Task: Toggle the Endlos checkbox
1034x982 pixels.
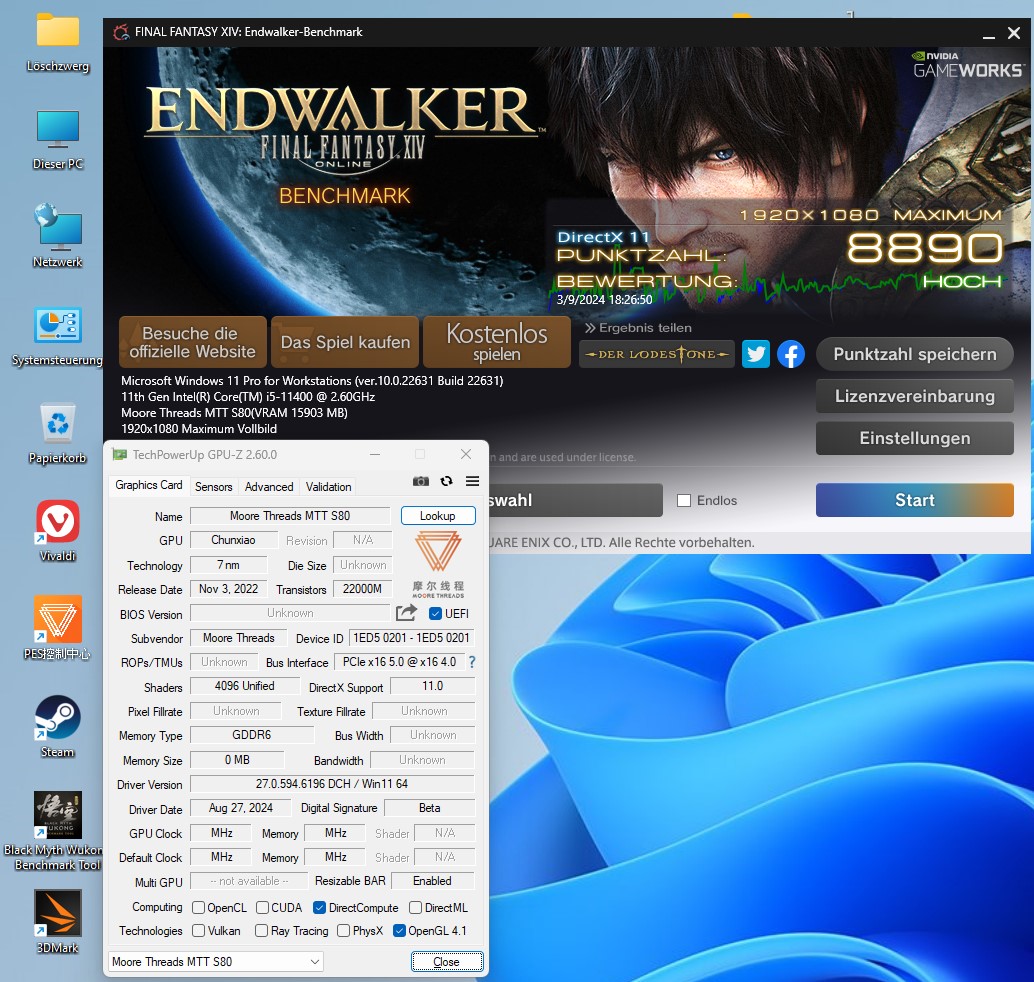Action: pos(684,501)
